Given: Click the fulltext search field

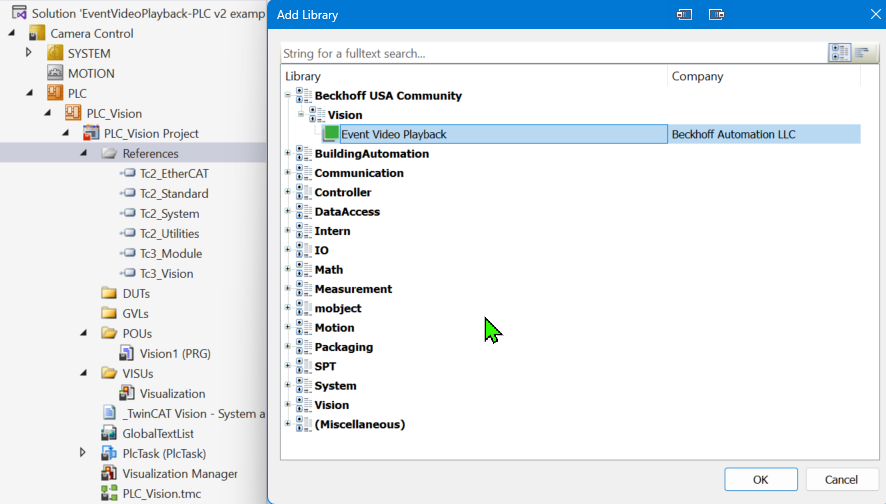Looking at the screenshot, I should tap(552, 53).
